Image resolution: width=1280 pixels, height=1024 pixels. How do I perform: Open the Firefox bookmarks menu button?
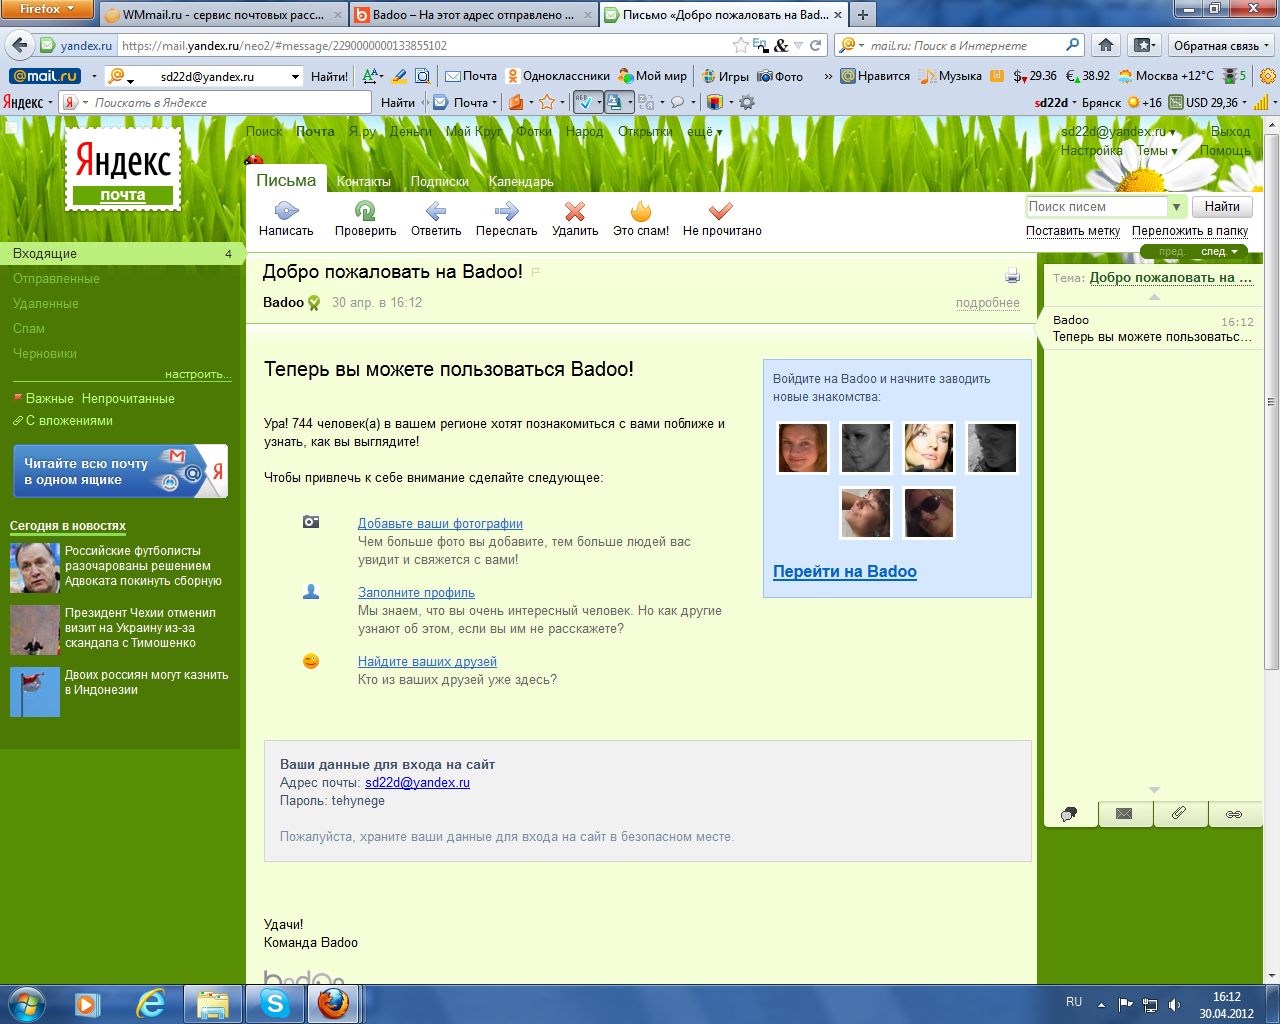tap(1144, 45)
